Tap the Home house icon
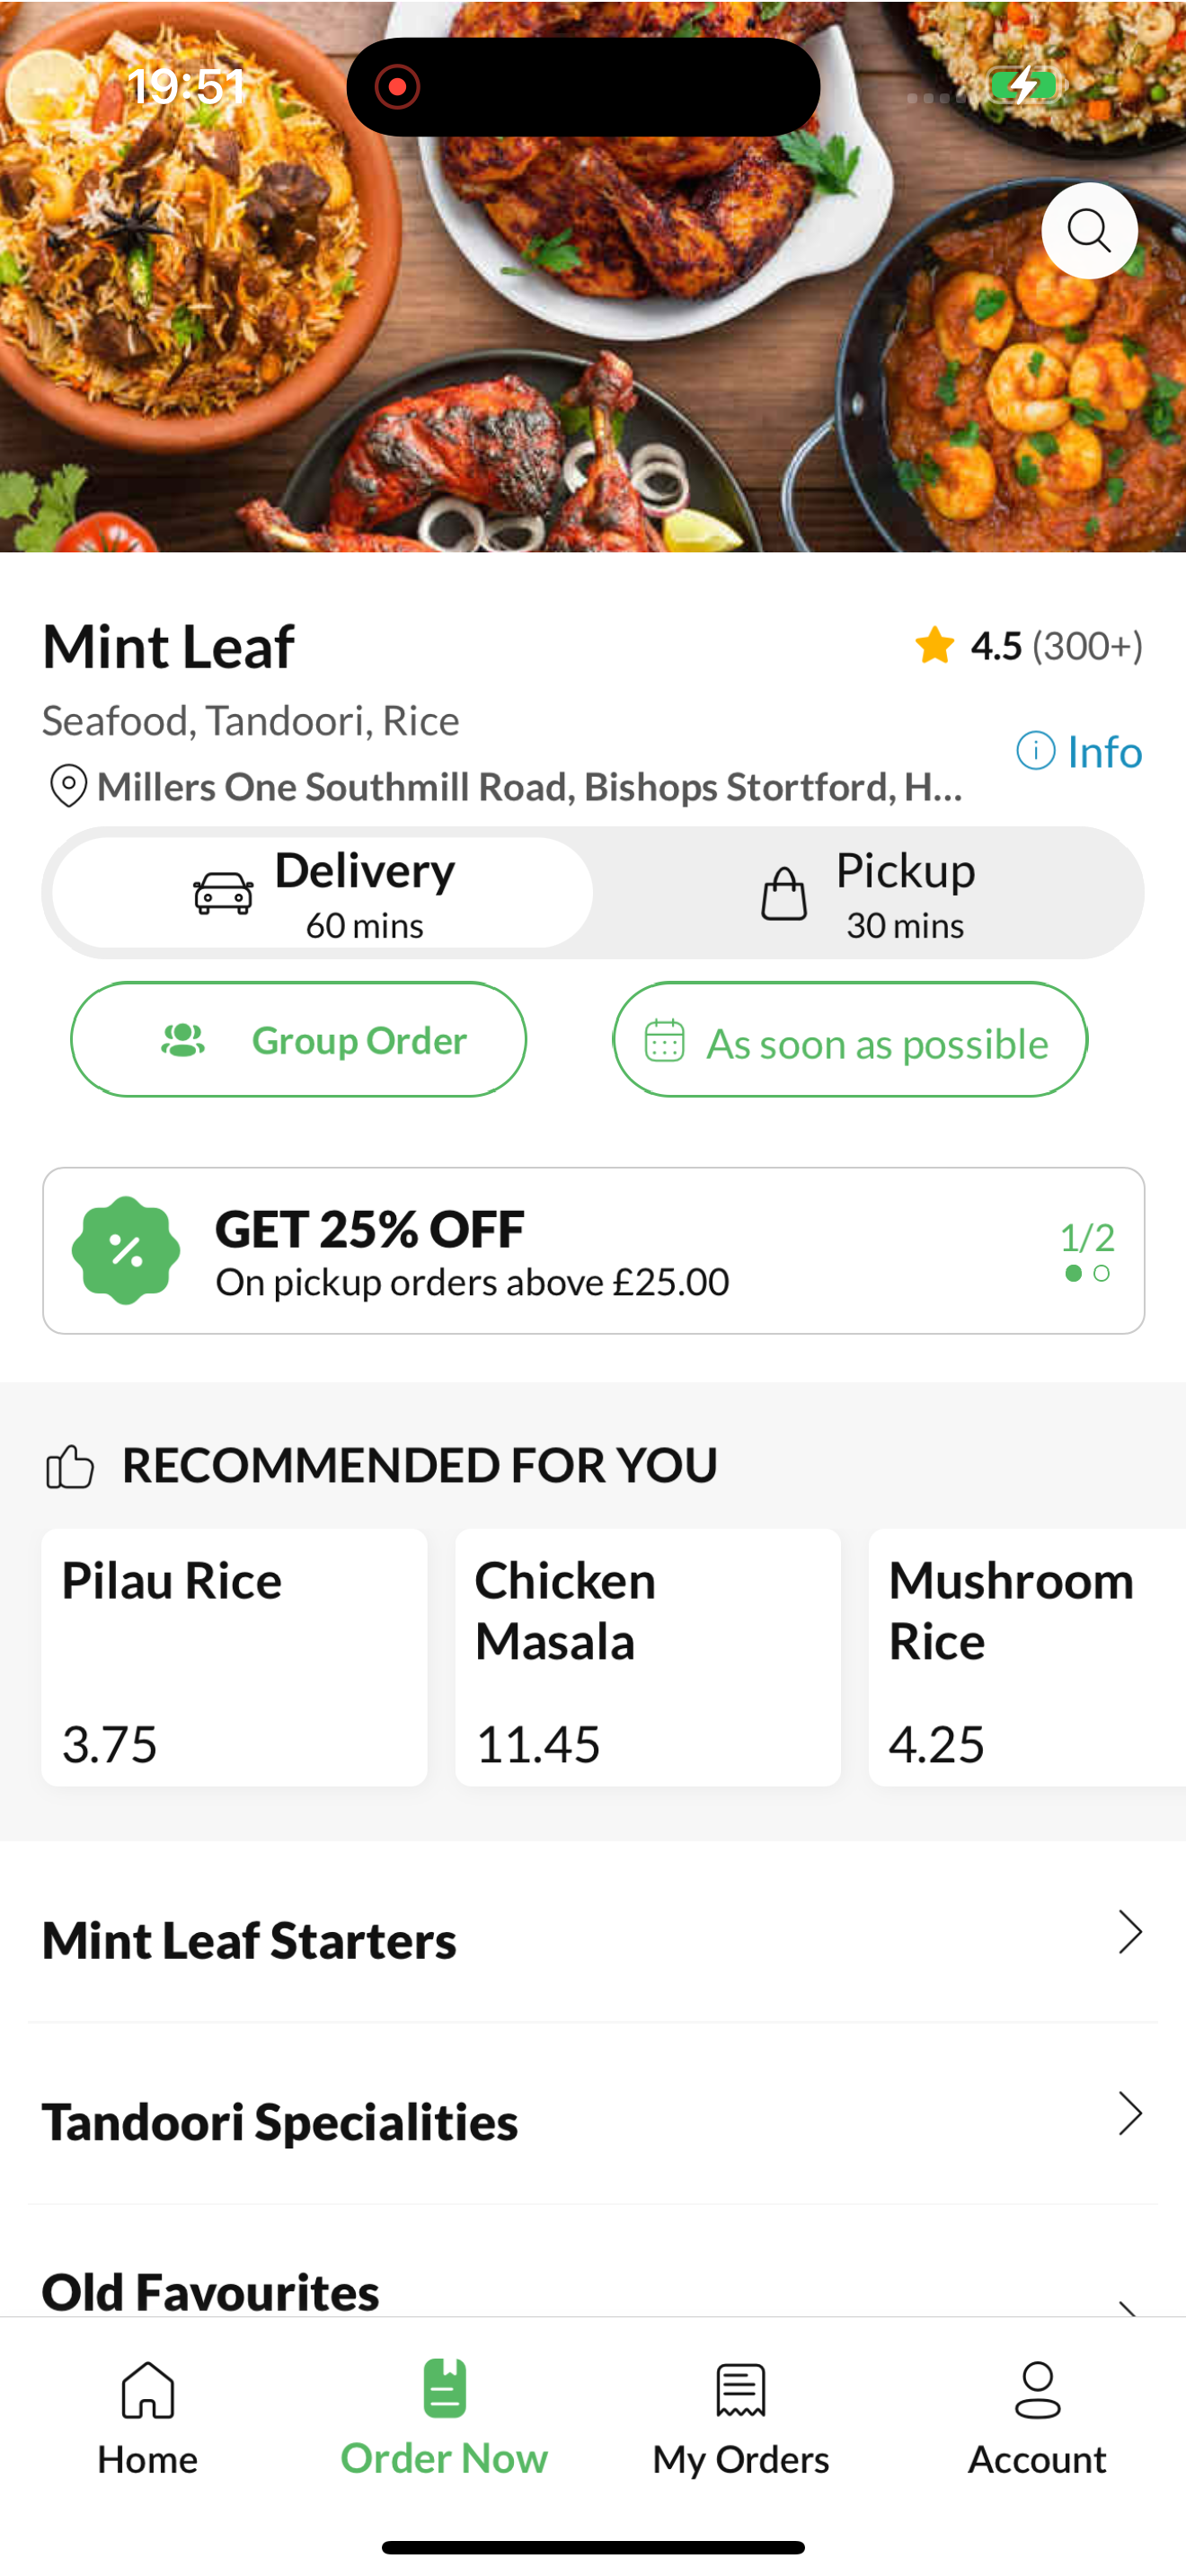The width and height of the screenshot is (1186, 2576). (x=148, y=2389)
